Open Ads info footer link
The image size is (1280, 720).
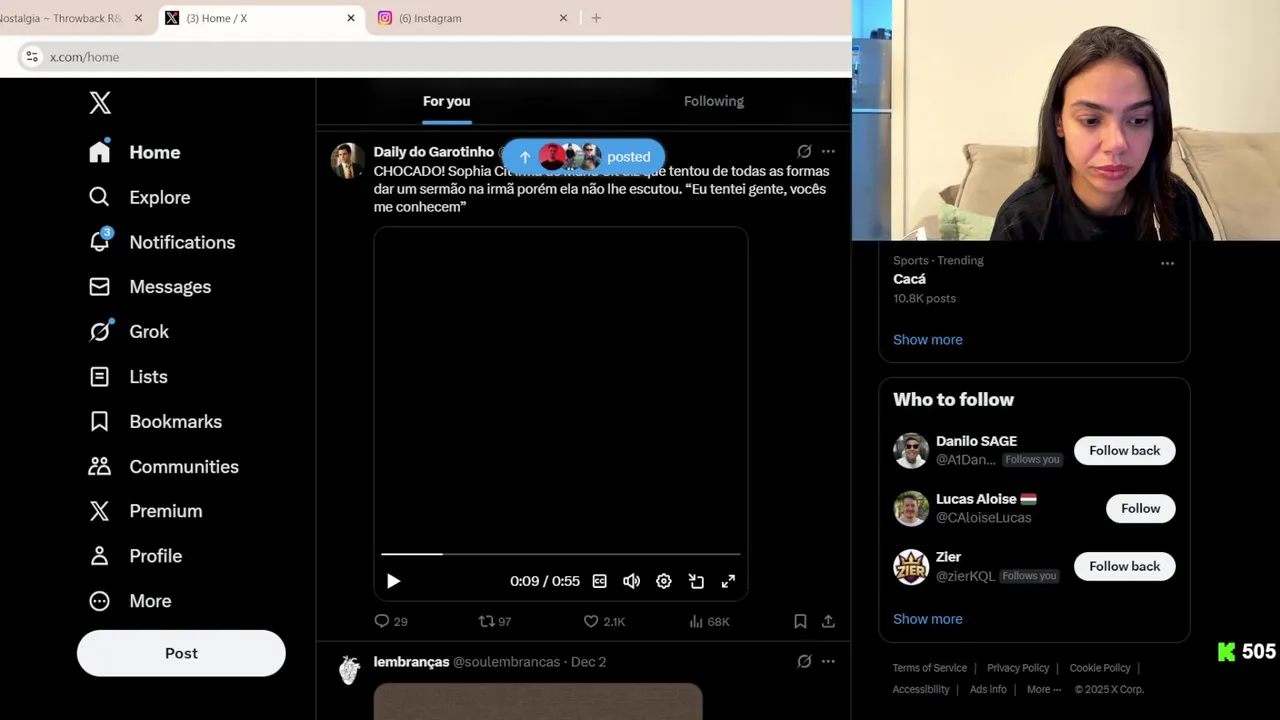pyautogui.click(x=988, y=689)
